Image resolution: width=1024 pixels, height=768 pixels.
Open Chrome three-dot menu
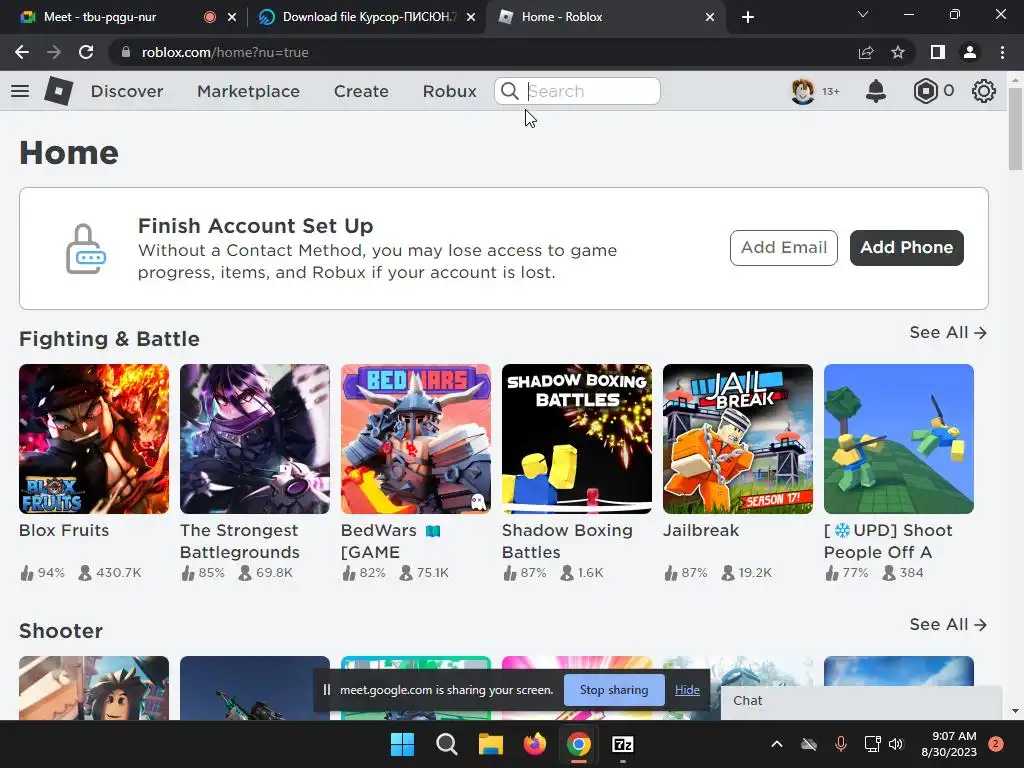[1002, 52]
